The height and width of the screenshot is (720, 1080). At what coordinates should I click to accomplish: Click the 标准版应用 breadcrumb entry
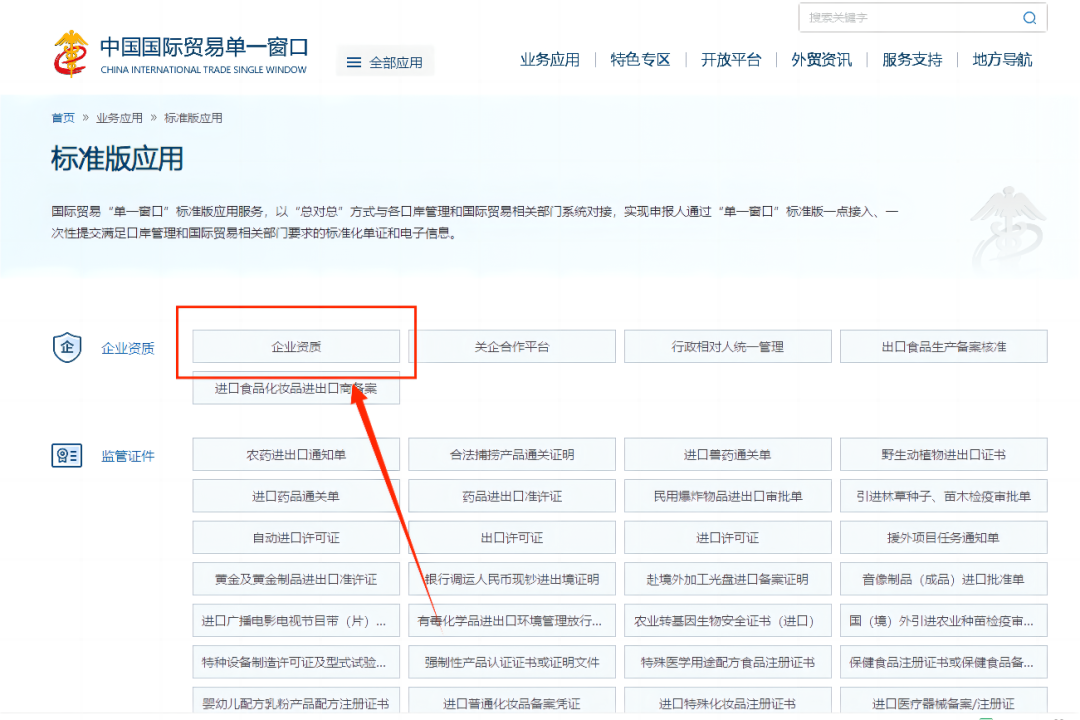pos(193,117)
